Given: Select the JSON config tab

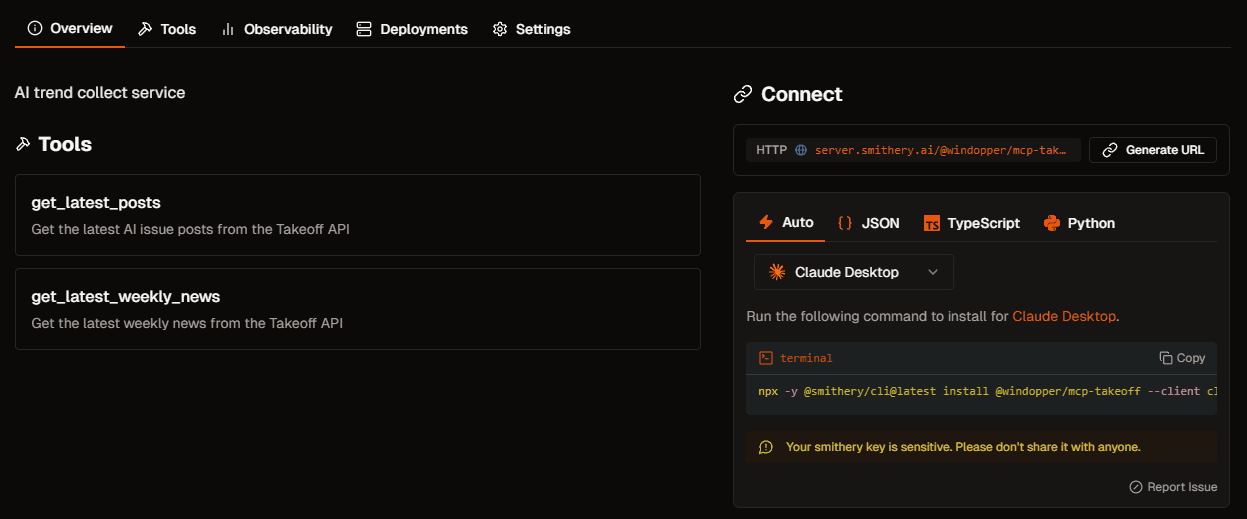Looking at the screenshot, I should click(868, 223).
